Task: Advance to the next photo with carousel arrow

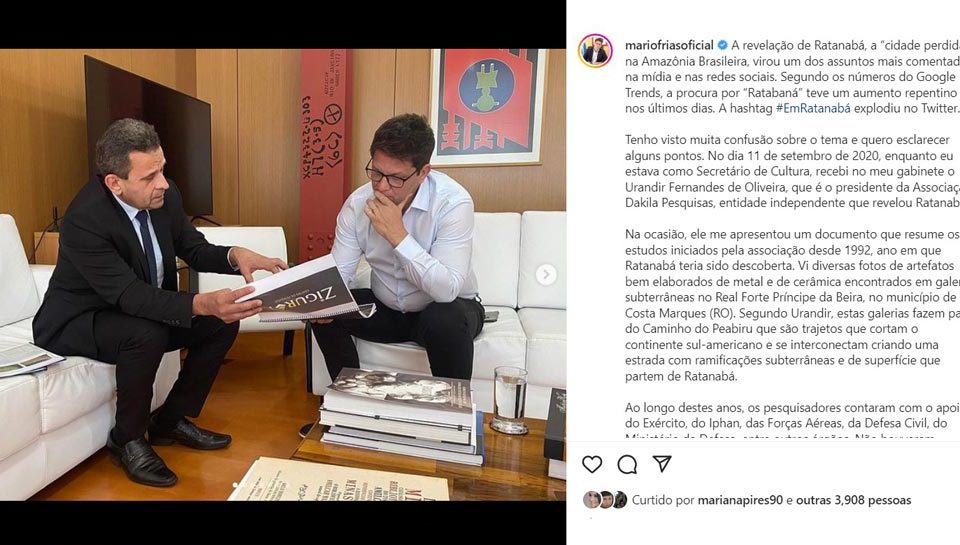Action: [546, 275]
